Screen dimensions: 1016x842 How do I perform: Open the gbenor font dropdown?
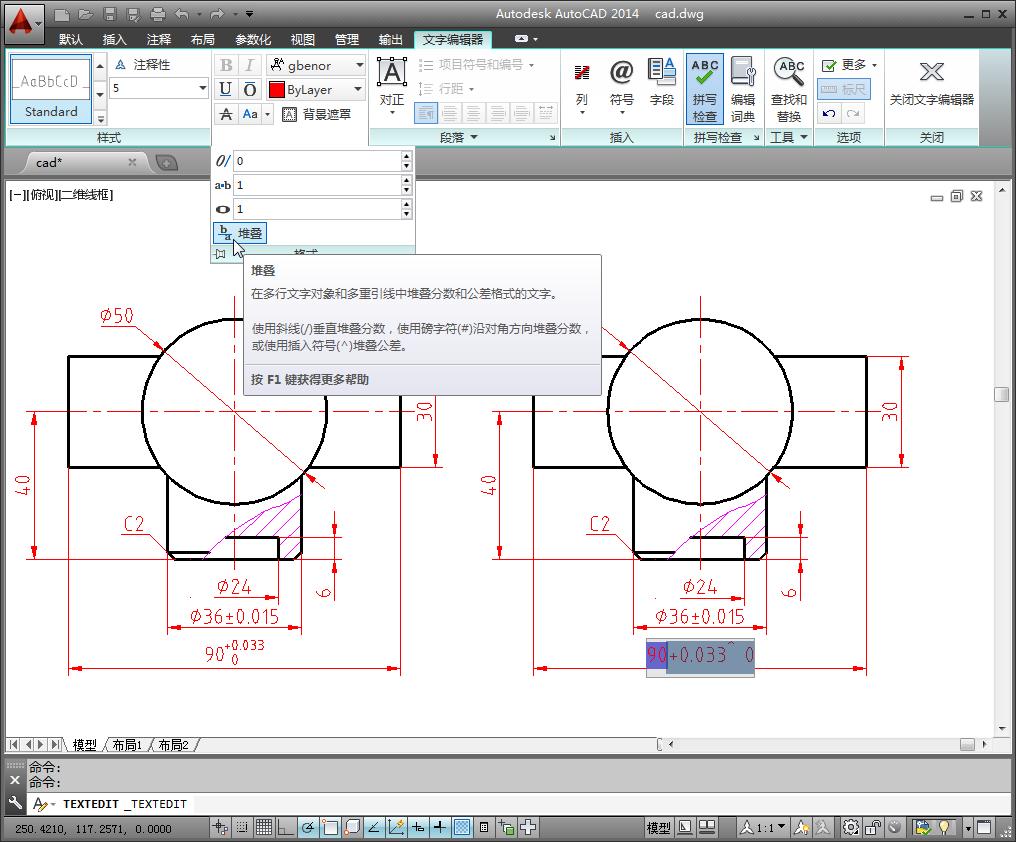(358, 64)
